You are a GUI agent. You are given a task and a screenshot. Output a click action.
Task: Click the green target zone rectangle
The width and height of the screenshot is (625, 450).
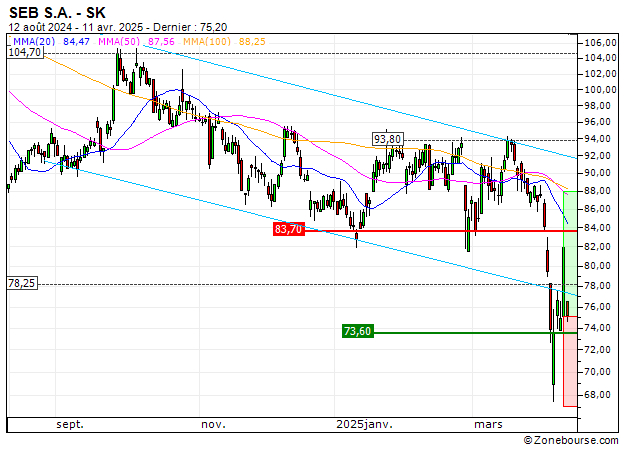[570, 254]
